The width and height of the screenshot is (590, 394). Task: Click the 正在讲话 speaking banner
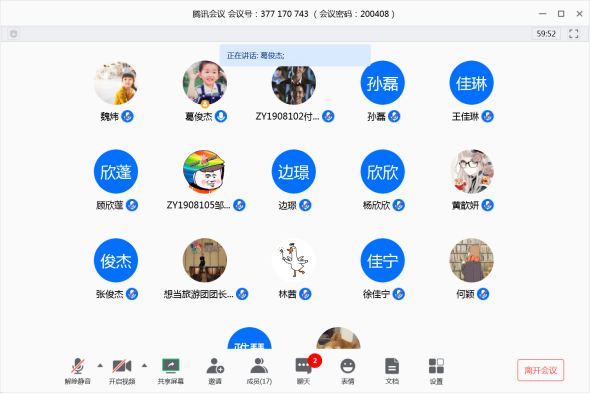click(295, 55)
